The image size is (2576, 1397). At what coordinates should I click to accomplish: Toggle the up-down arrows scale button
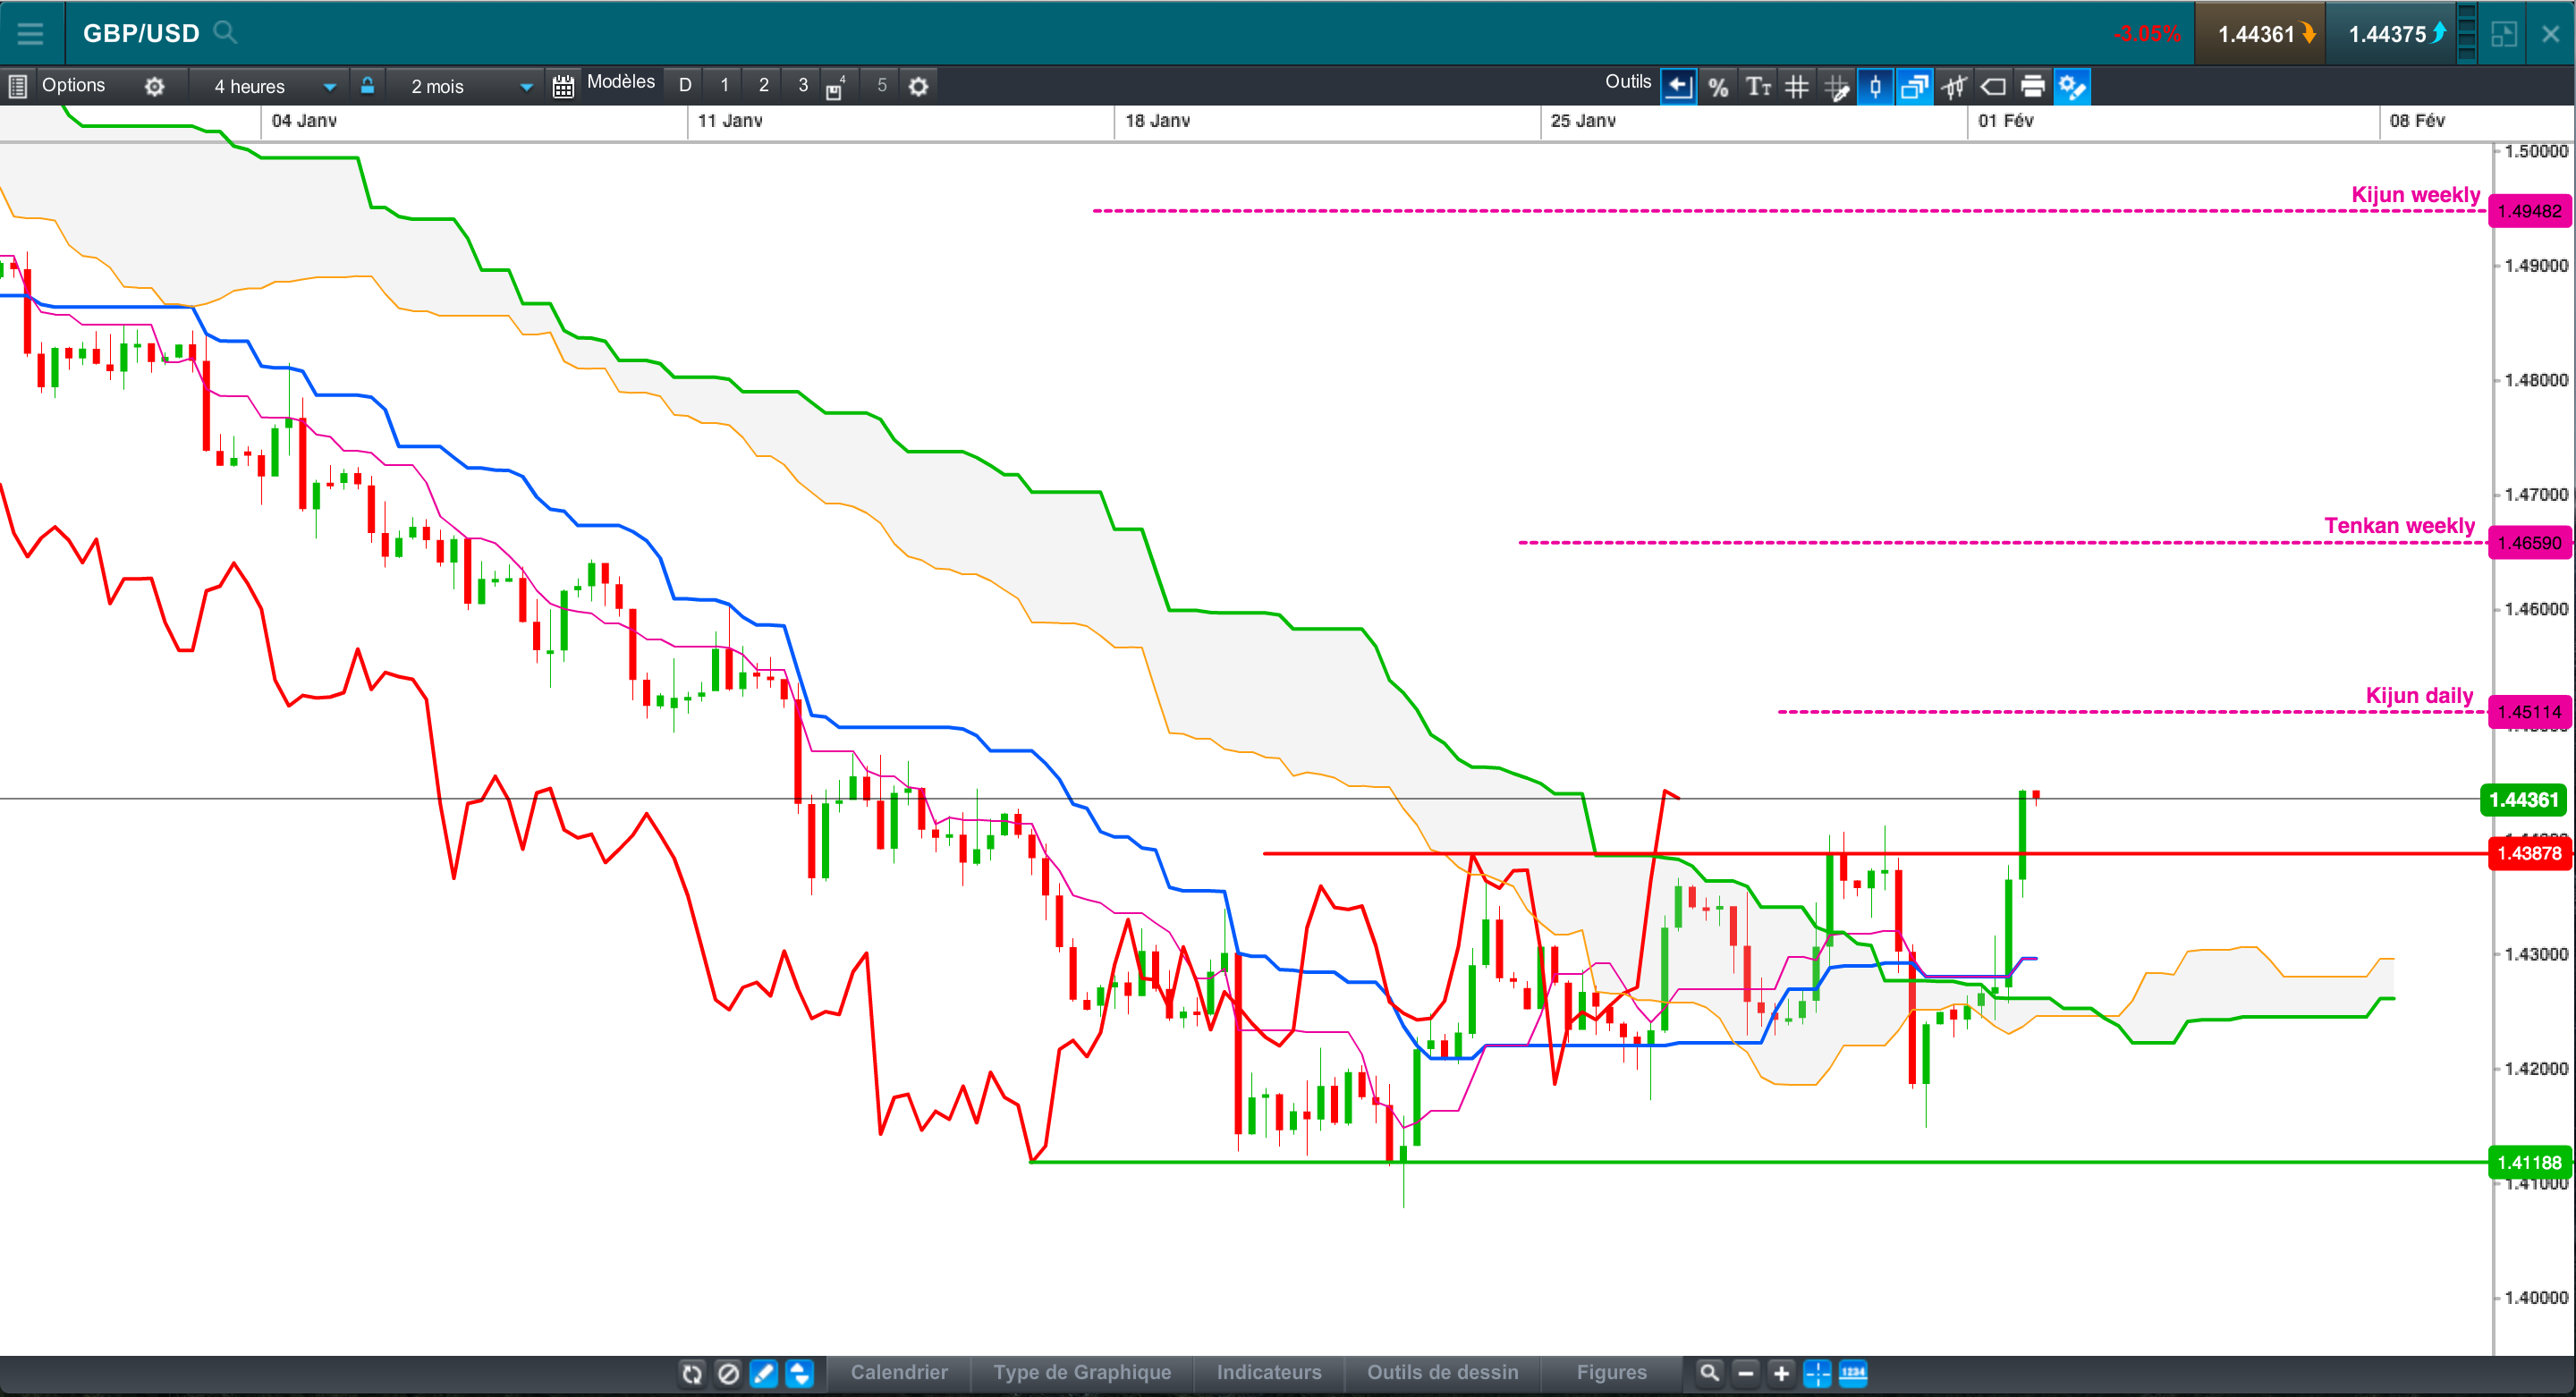point(799,1373)
